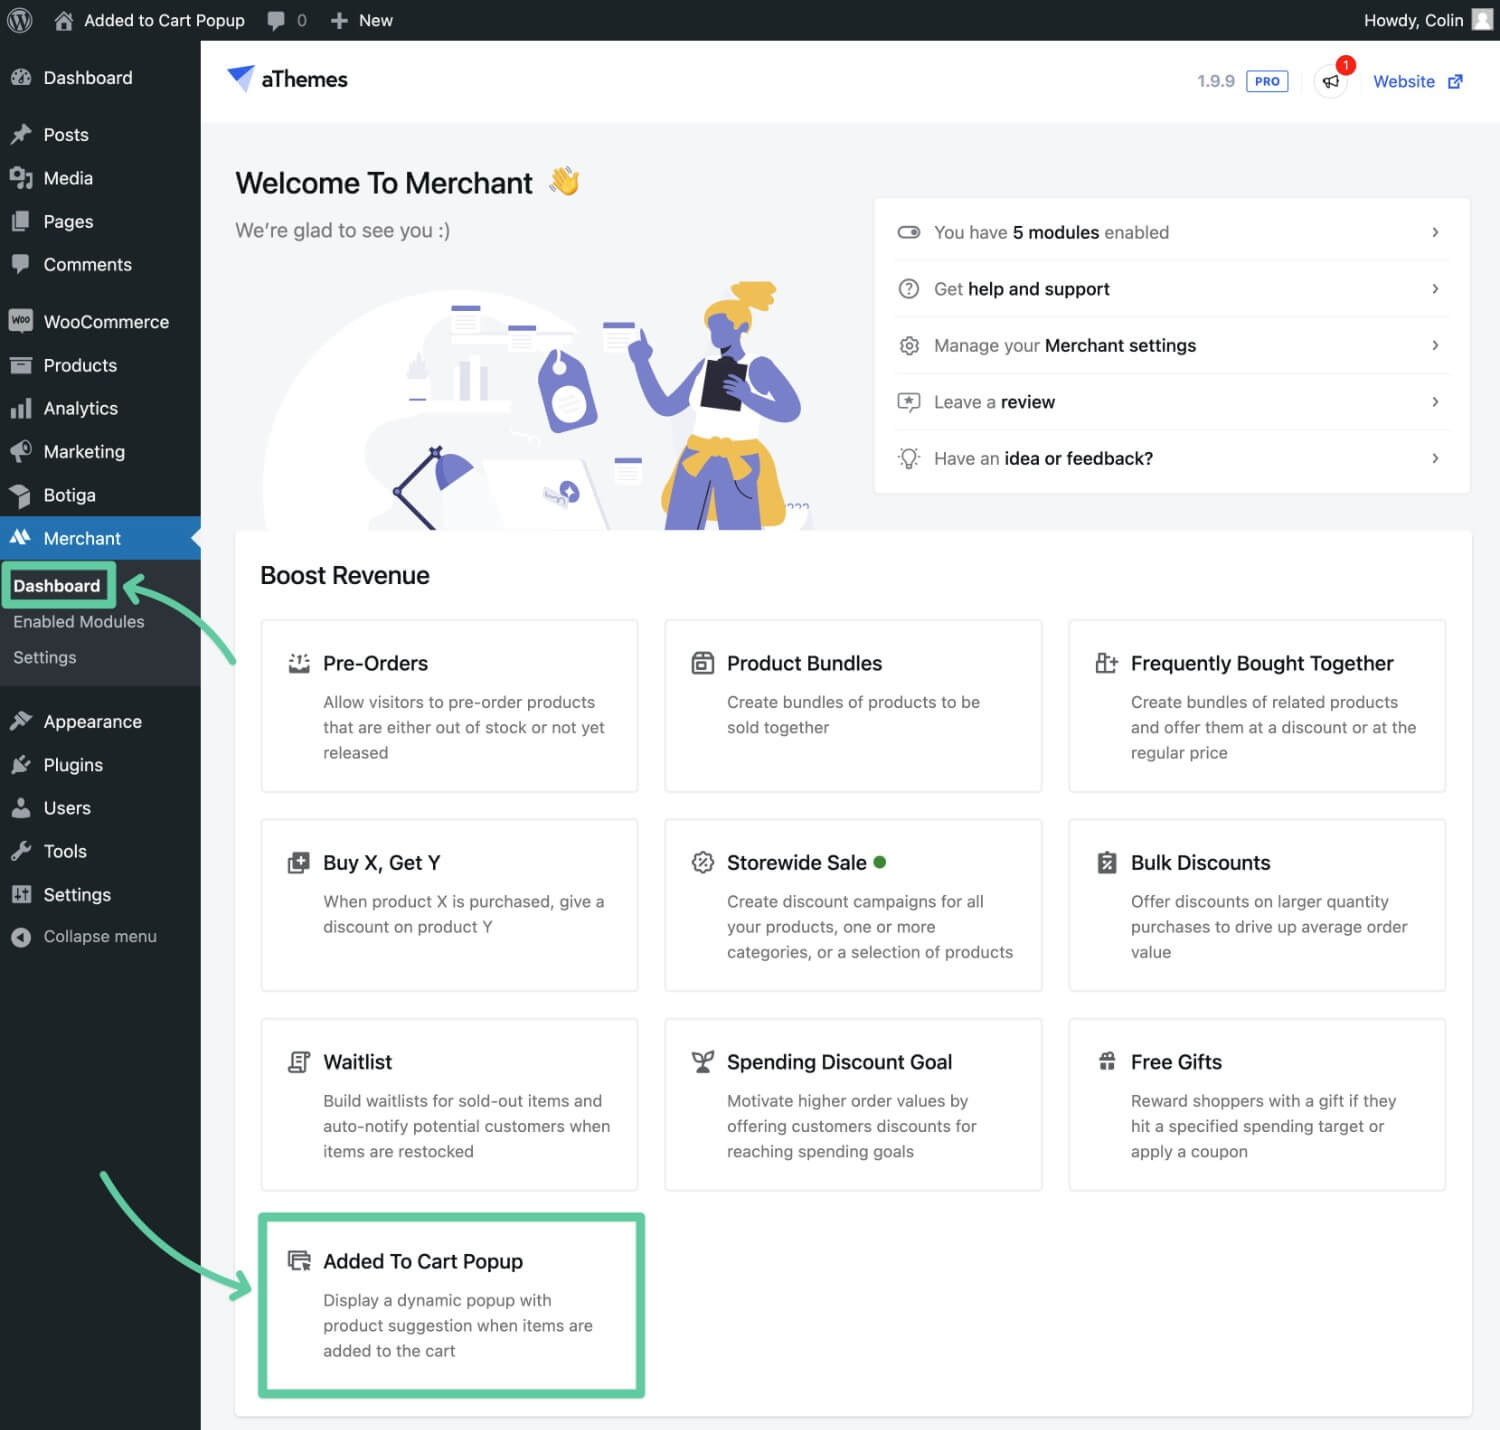Click the Frequently Bought Together module icon
The image size is (1500, 1430).
1106,663
